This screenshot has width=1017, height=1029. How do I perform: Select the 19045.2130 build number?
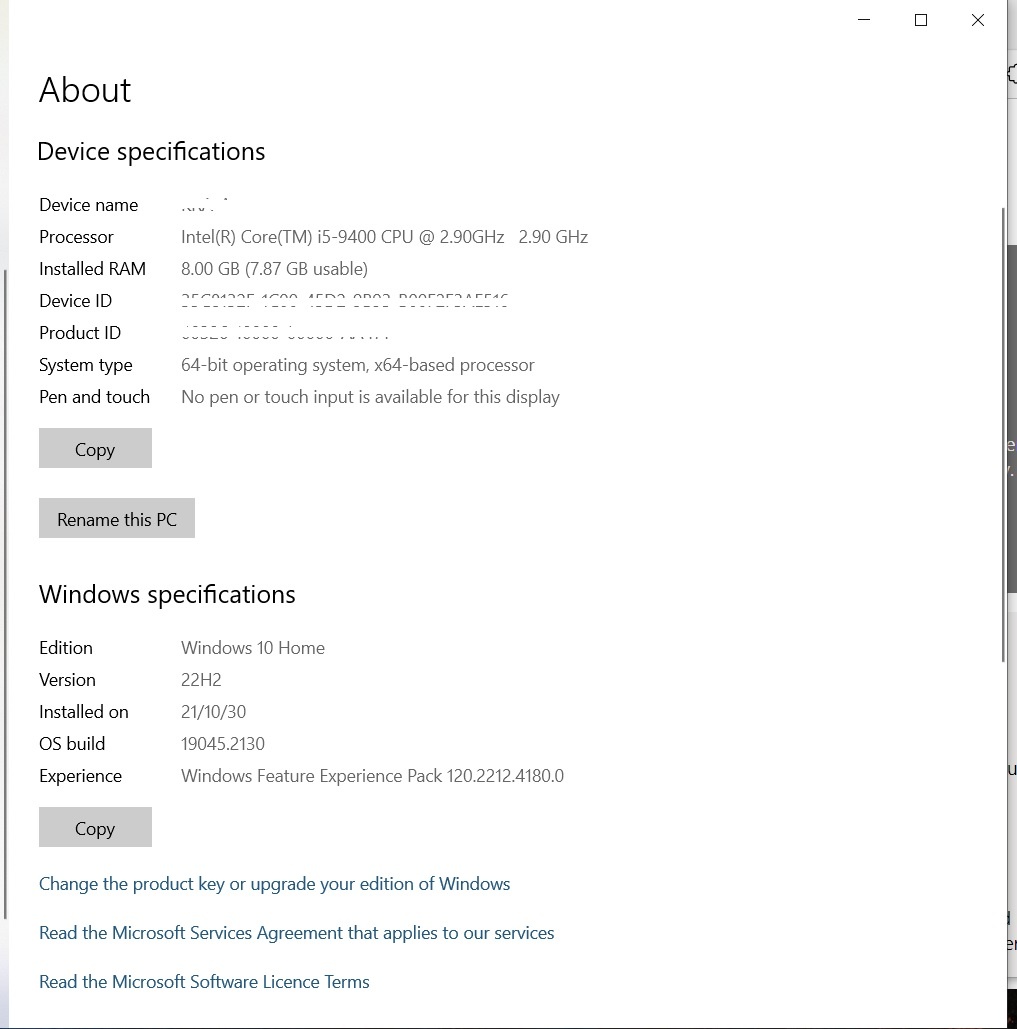(x=223, y=744)
